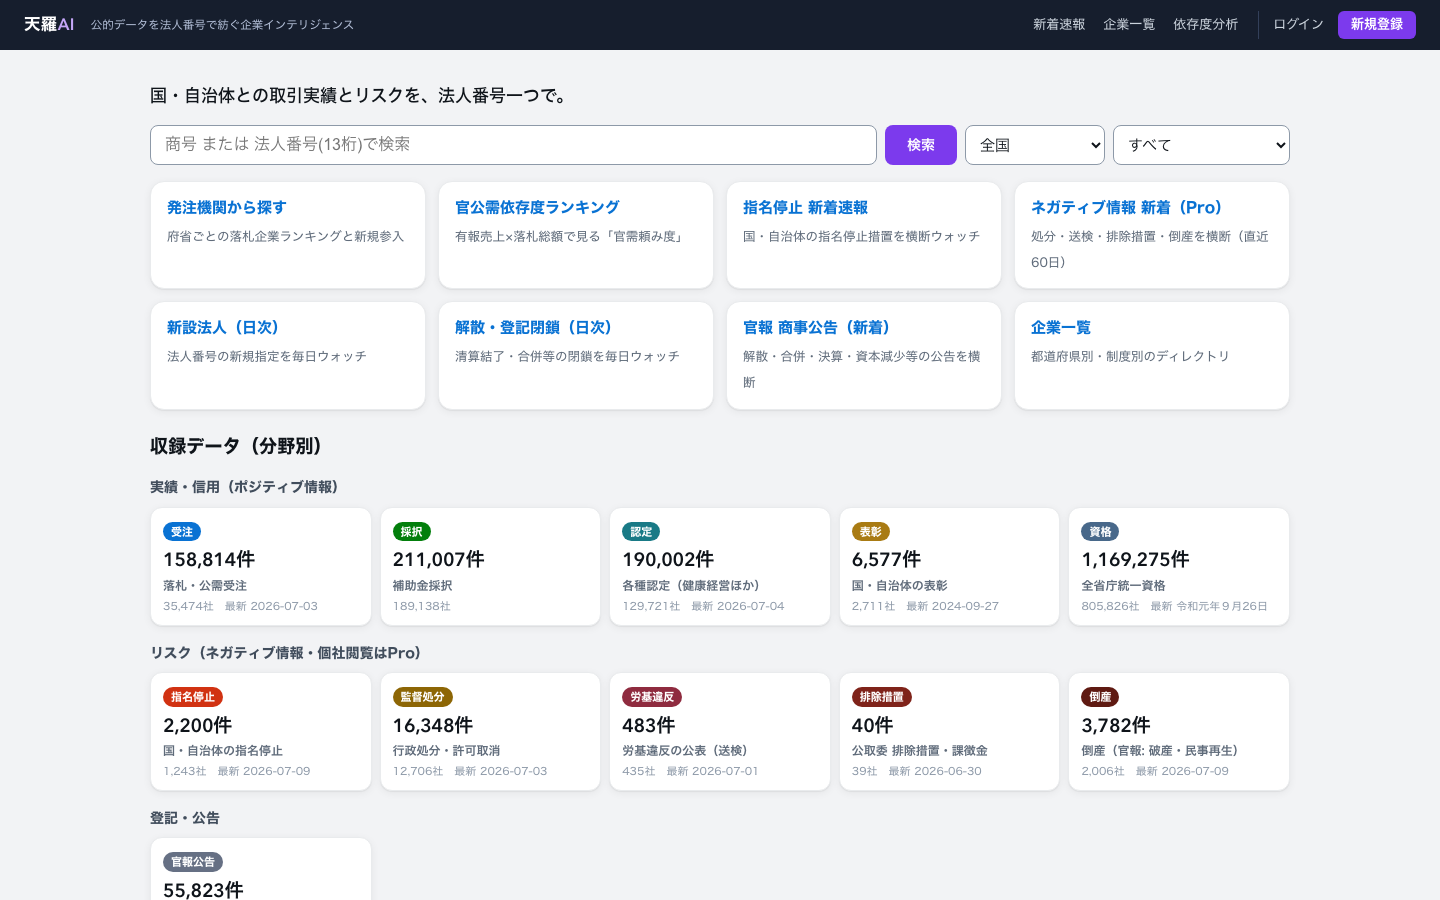Open the 発注機関から探す card
Viewport: 1440px width, 900px height.
[x=288, y=235]
